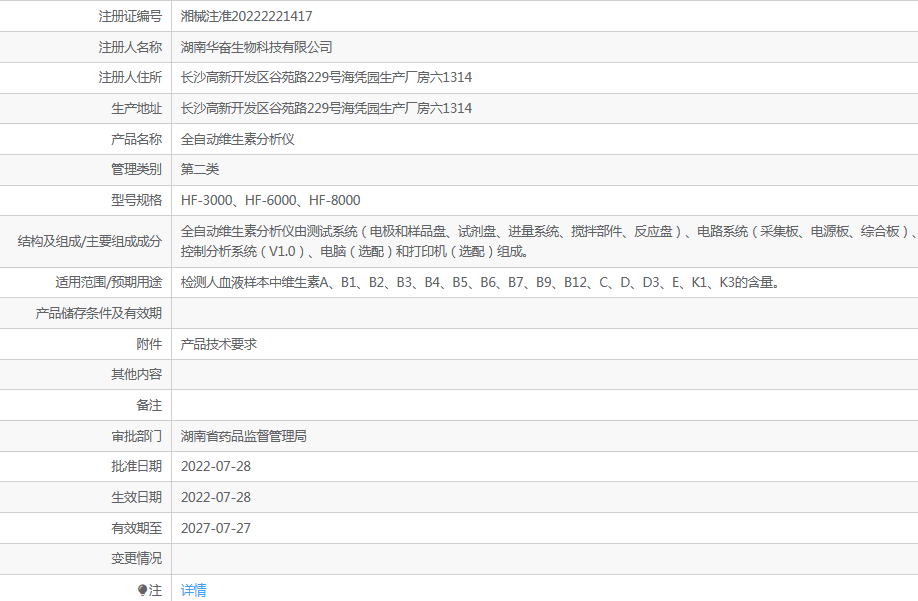The width and height of the screenshot is (918, 601).
Task: Click the 注册人名称 label
Action: [130, 47]
